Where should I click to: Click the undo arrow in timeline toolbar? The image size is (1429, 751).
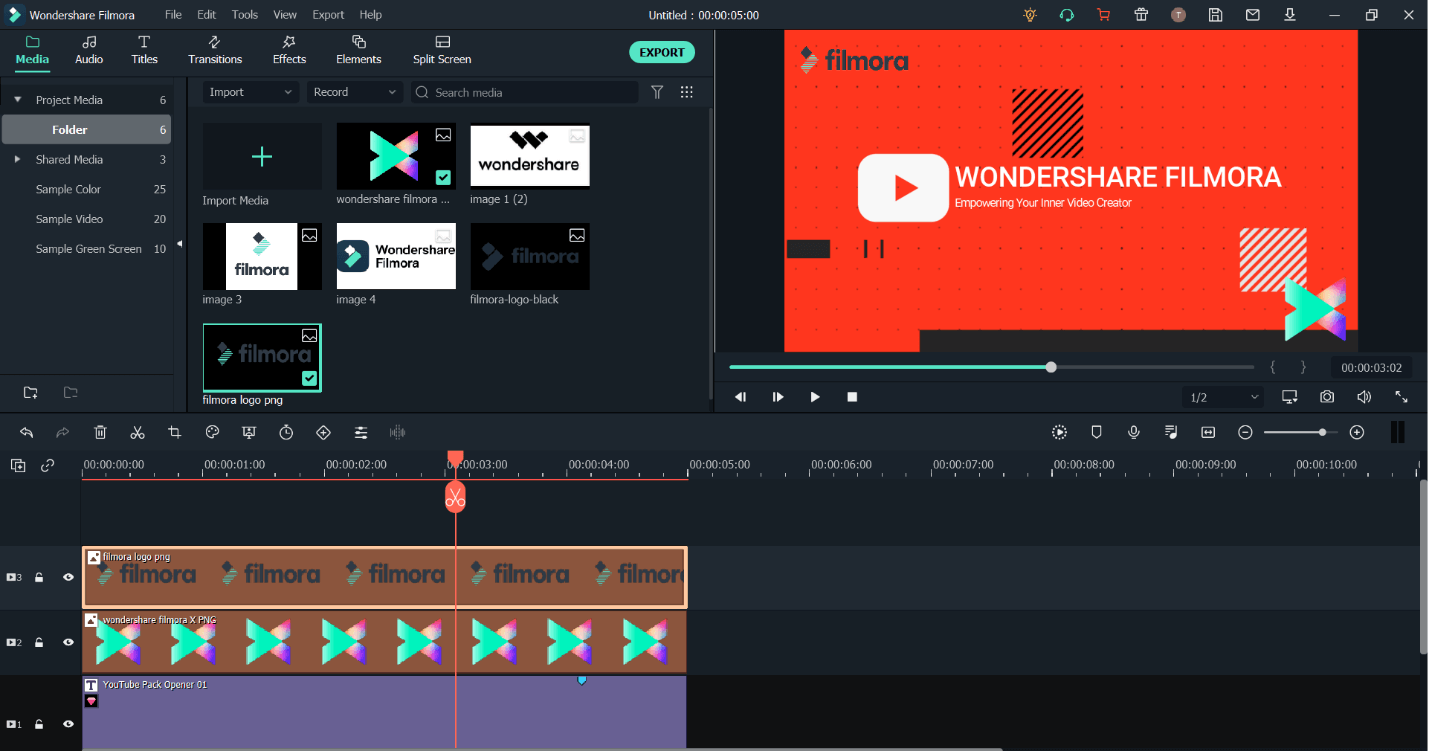tap(27, 432)
